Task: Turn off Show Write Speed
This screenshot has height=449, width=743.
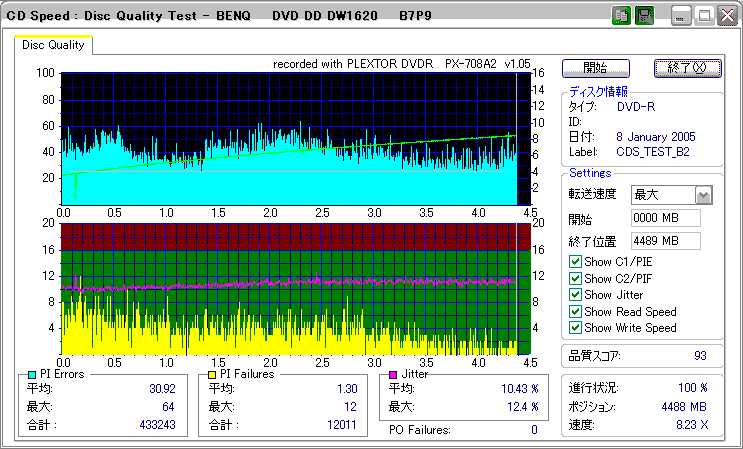Action: coord(575,328)
